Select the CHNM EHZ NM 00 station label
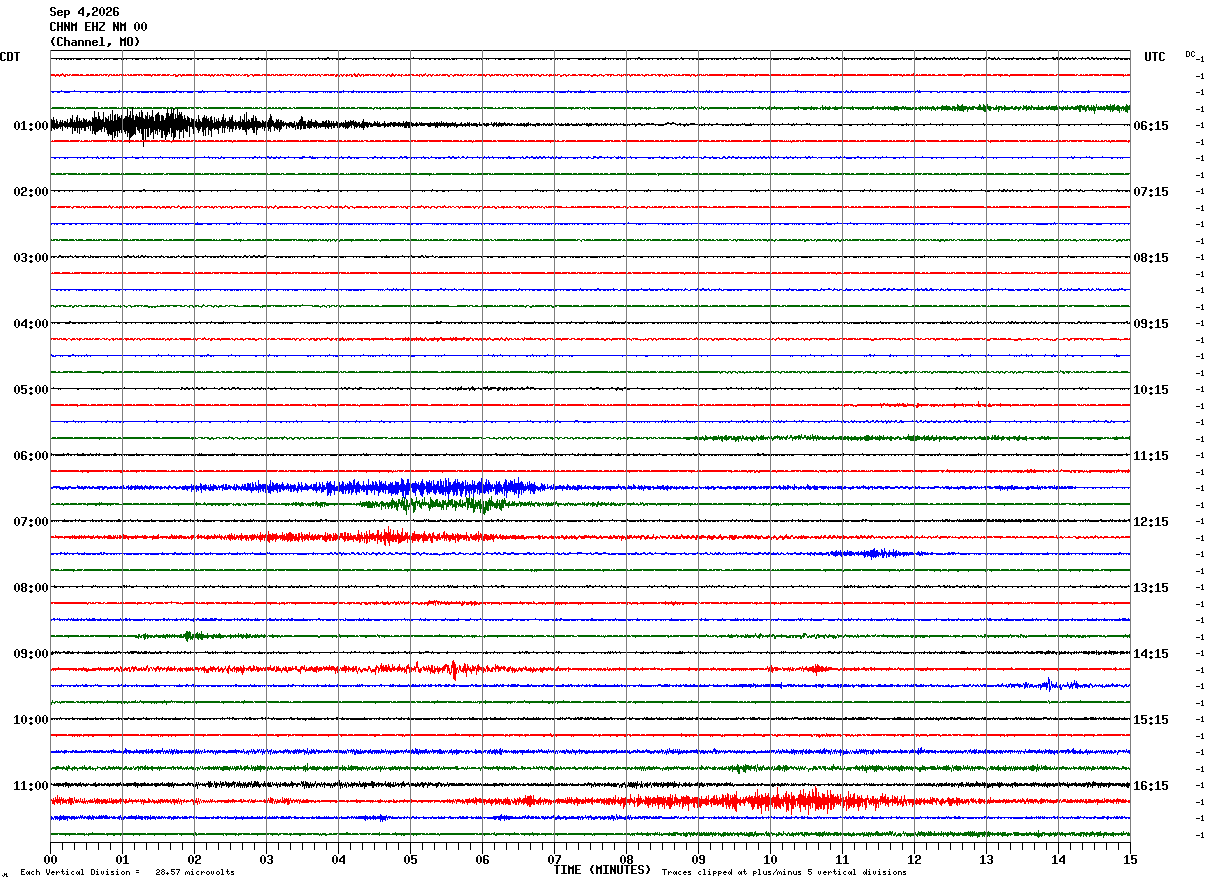 point(98,27)
